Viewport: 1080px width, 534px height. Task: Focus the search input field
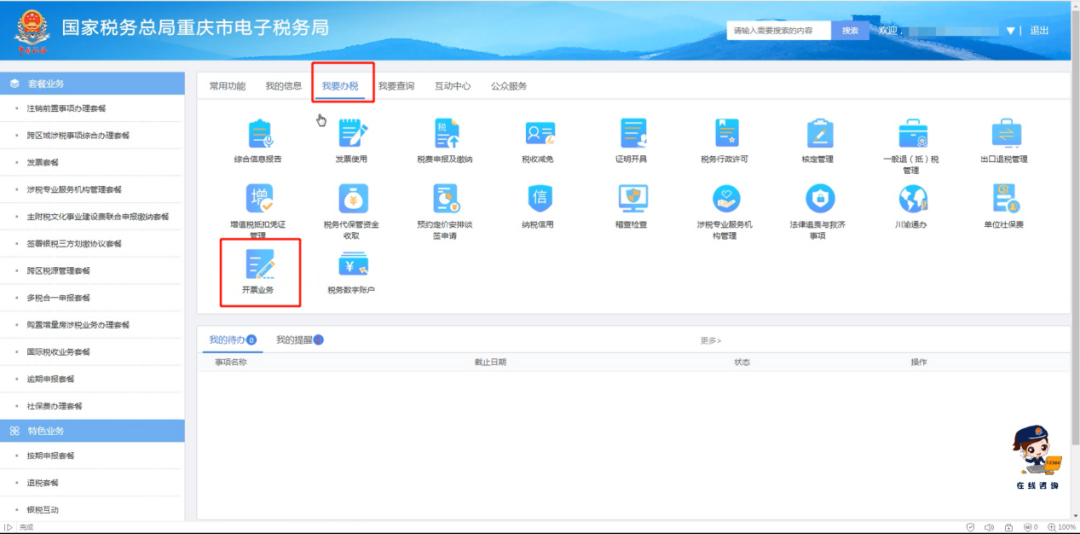pyautogui.click(x=779, y=31)
